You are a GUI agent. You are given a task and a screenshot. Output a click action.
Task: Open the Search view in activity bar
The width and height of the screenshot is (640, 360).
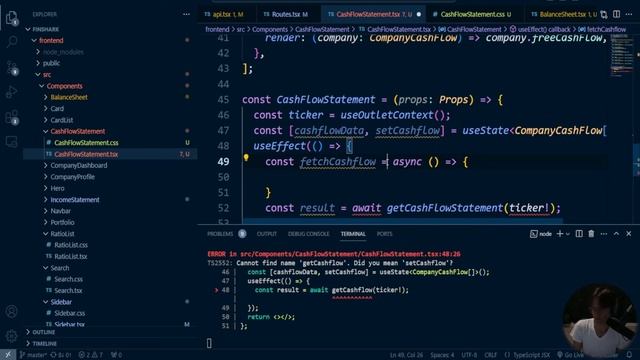click(x=12, y=41)
